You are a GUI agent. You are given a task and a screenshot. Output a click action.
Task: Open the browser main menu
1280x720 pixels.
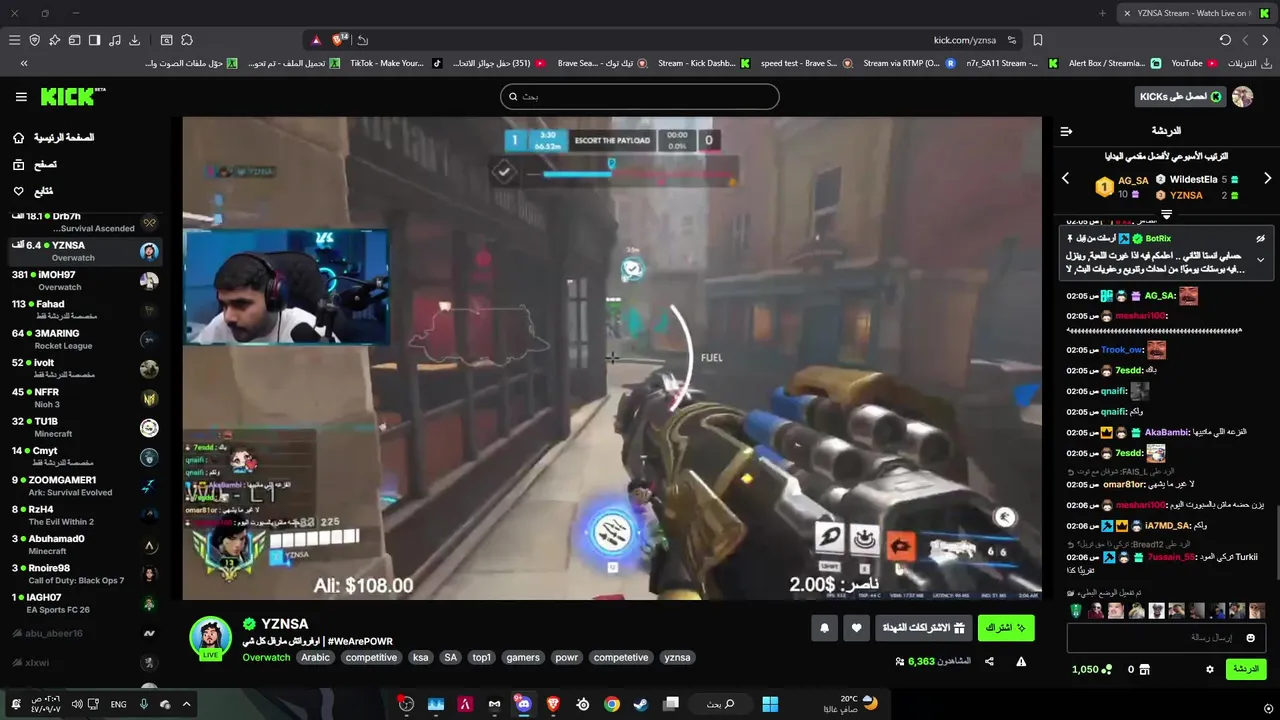click(14, 40)
